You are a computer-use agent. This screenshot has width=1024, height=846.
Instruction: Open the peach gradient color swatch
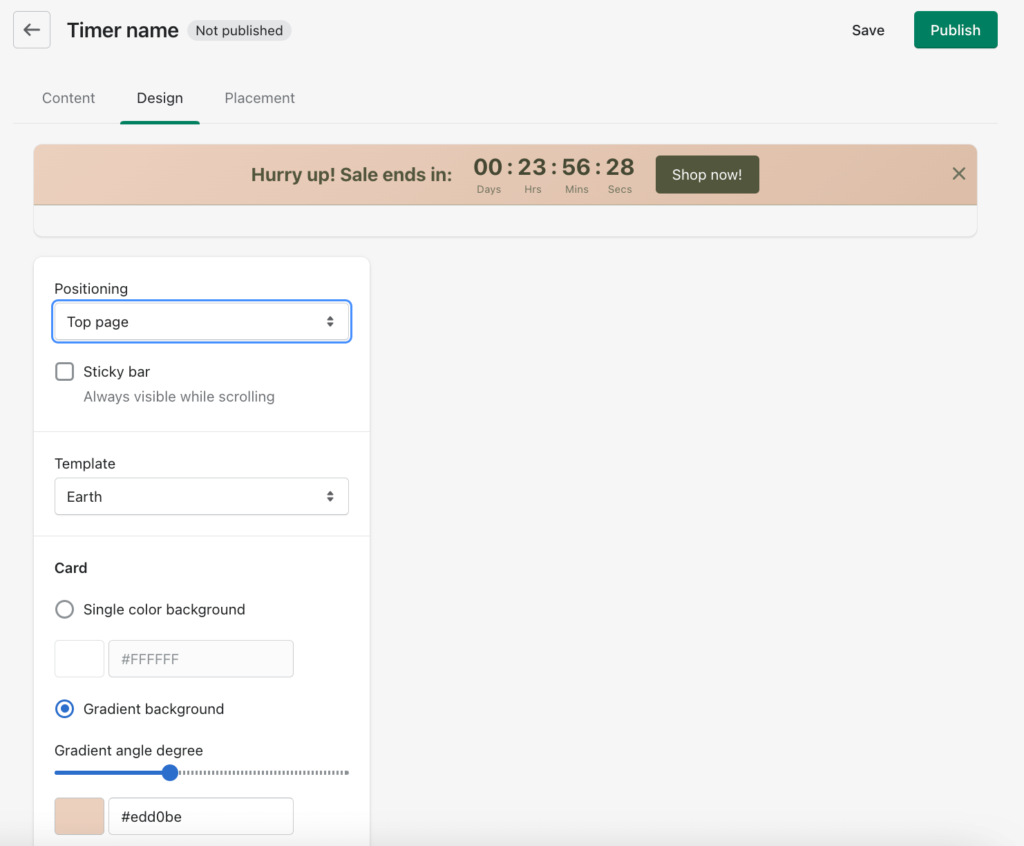coord(79,816)
